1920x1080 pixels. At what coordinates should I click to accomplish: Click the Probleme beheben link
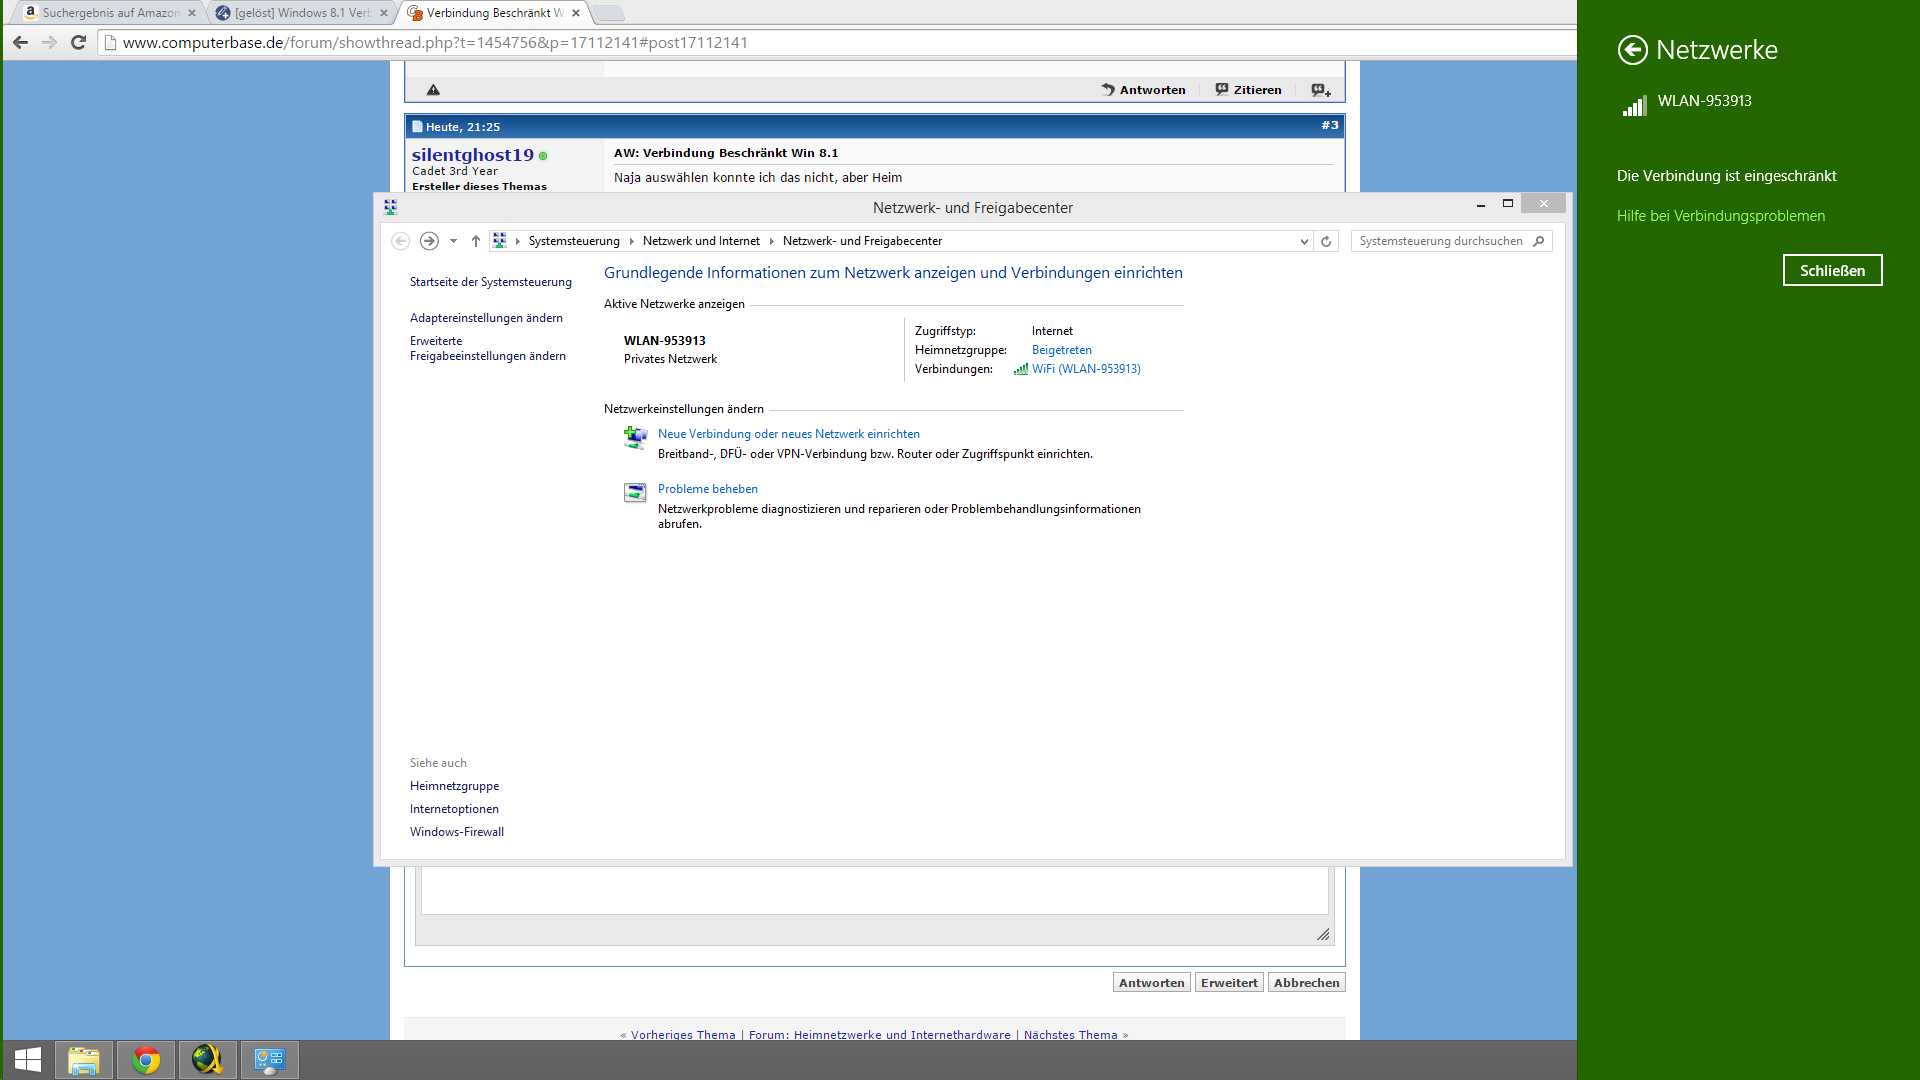707,489
